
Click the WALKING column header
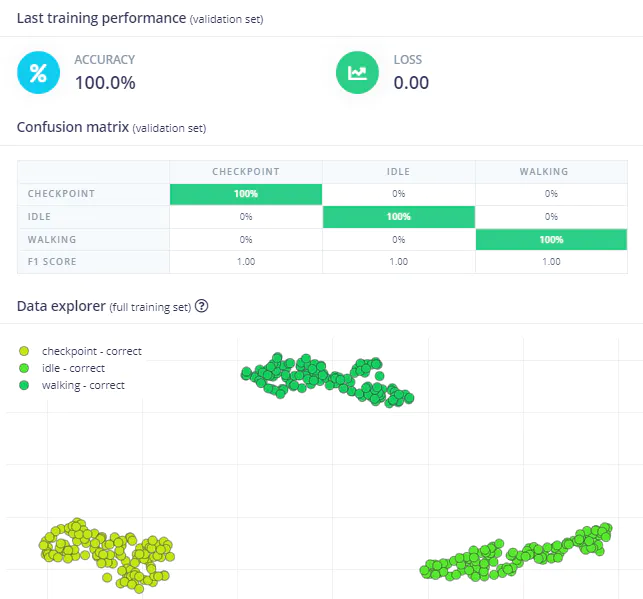pyautogui.click(x=551, y=171)
